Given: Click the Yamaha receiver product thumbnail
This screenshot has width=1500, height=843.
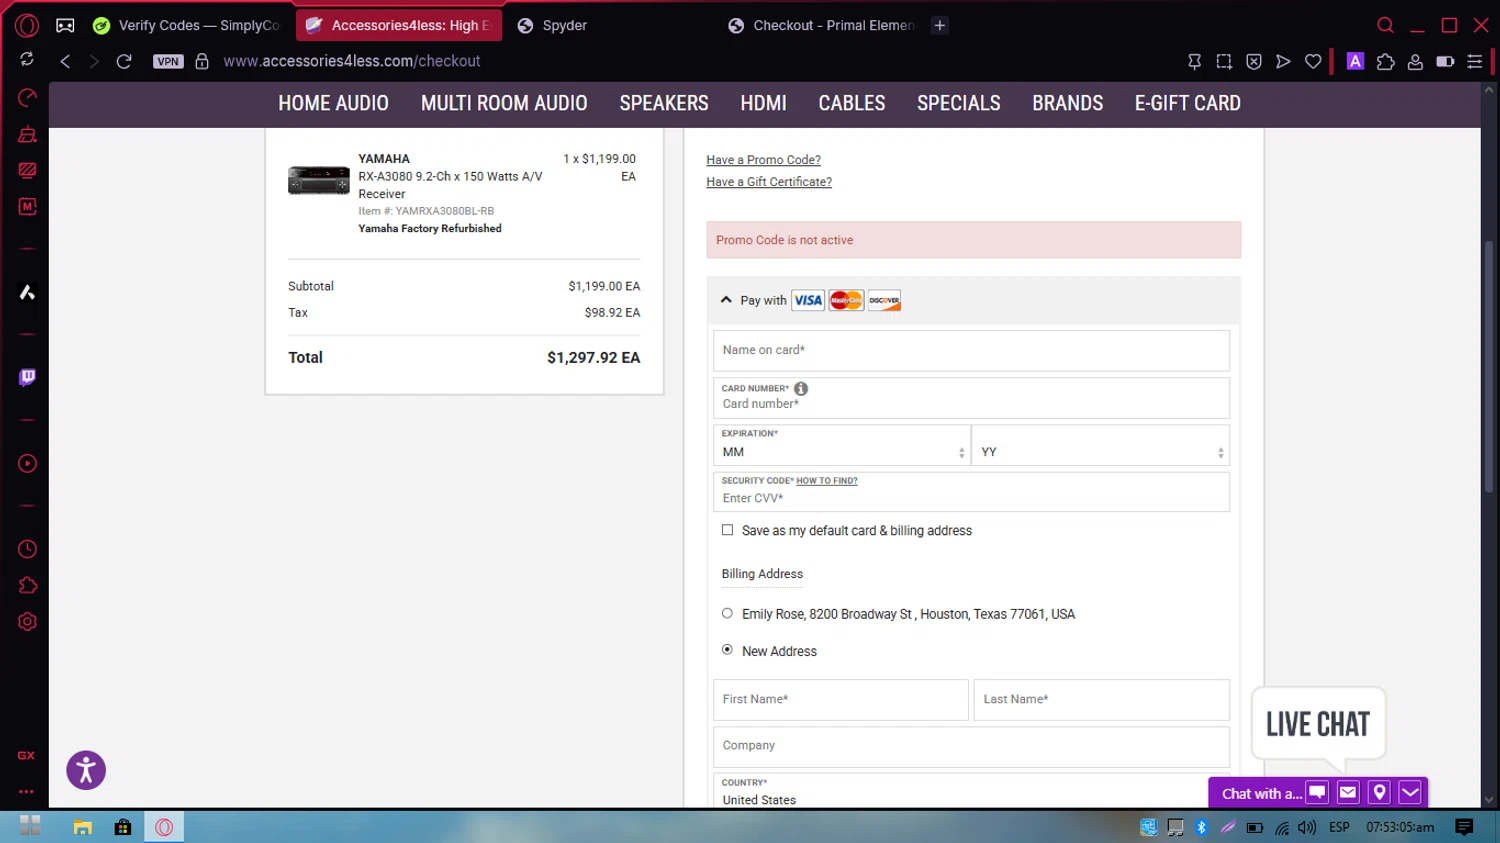Looking at the screenshot, I should click(x=319, y=180).
